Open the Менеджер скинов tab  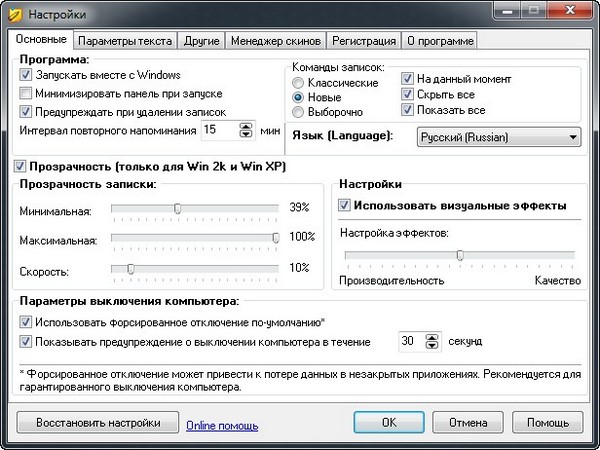pos(276,41)
